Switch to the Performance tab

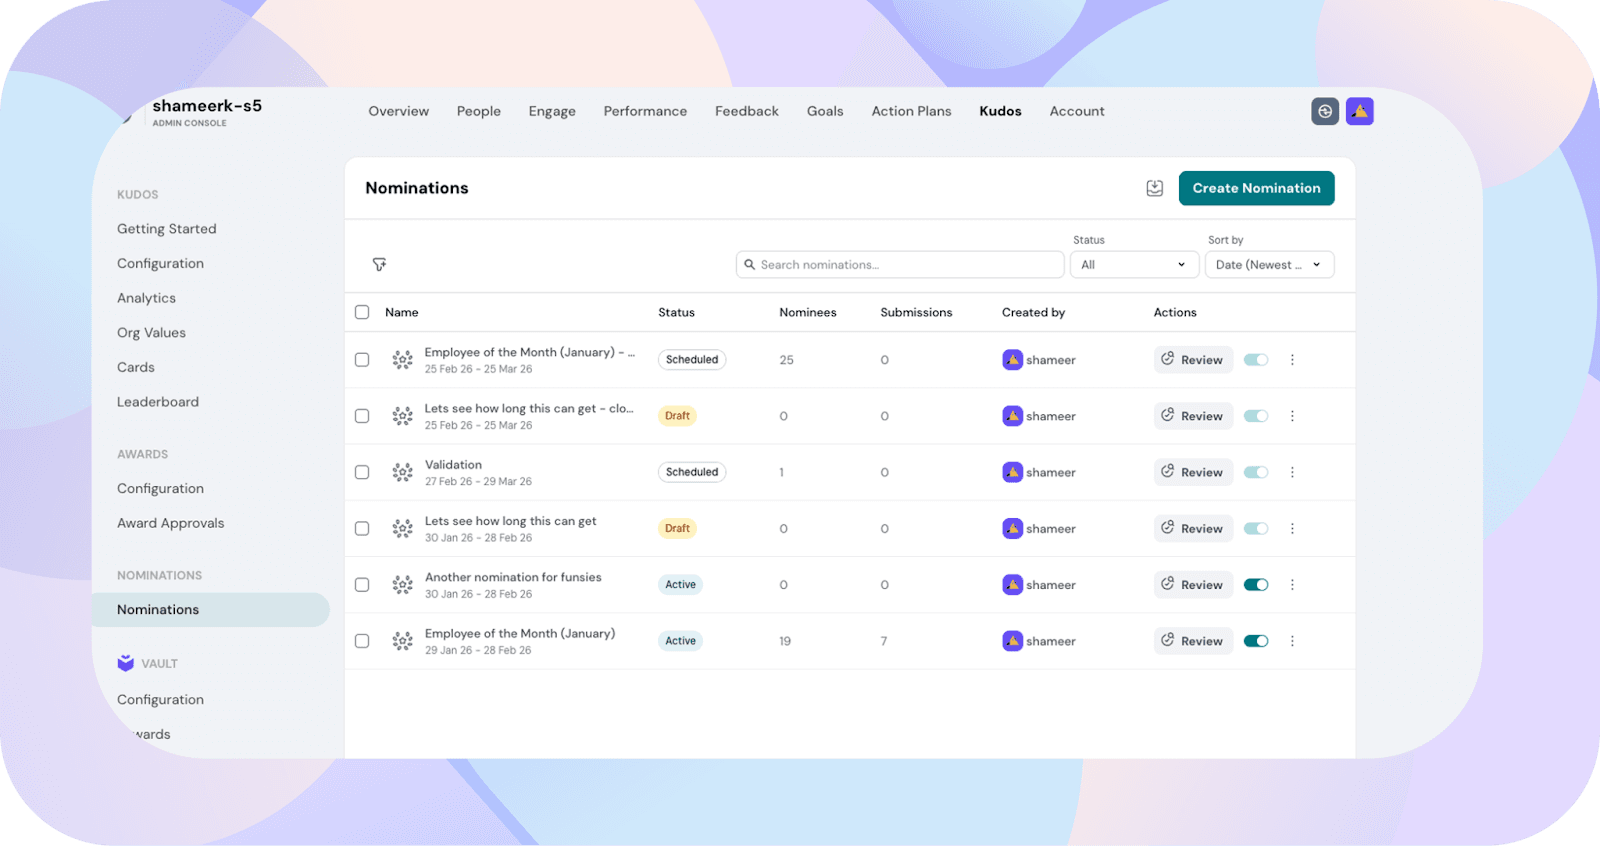[x=645, y=111]
